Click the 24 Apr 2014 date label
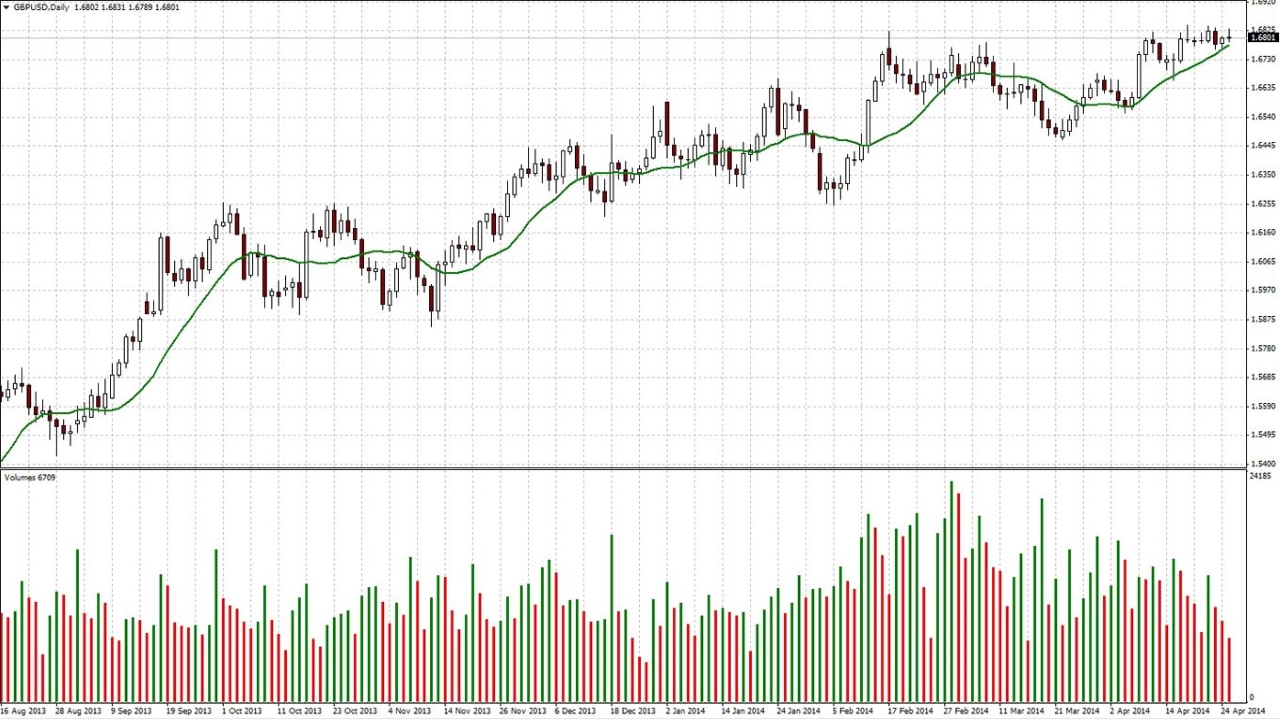Screen dimensions: 1280x720 click(1243, 711)
